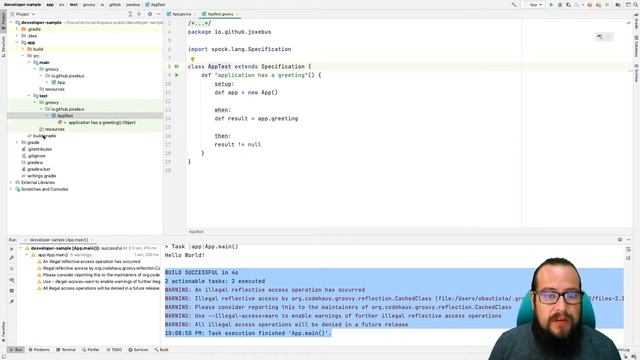The height and width of the screenshot is (360, 640).
Task: Open the project structure toolbar icon
Action: click(x=618, y=5)
